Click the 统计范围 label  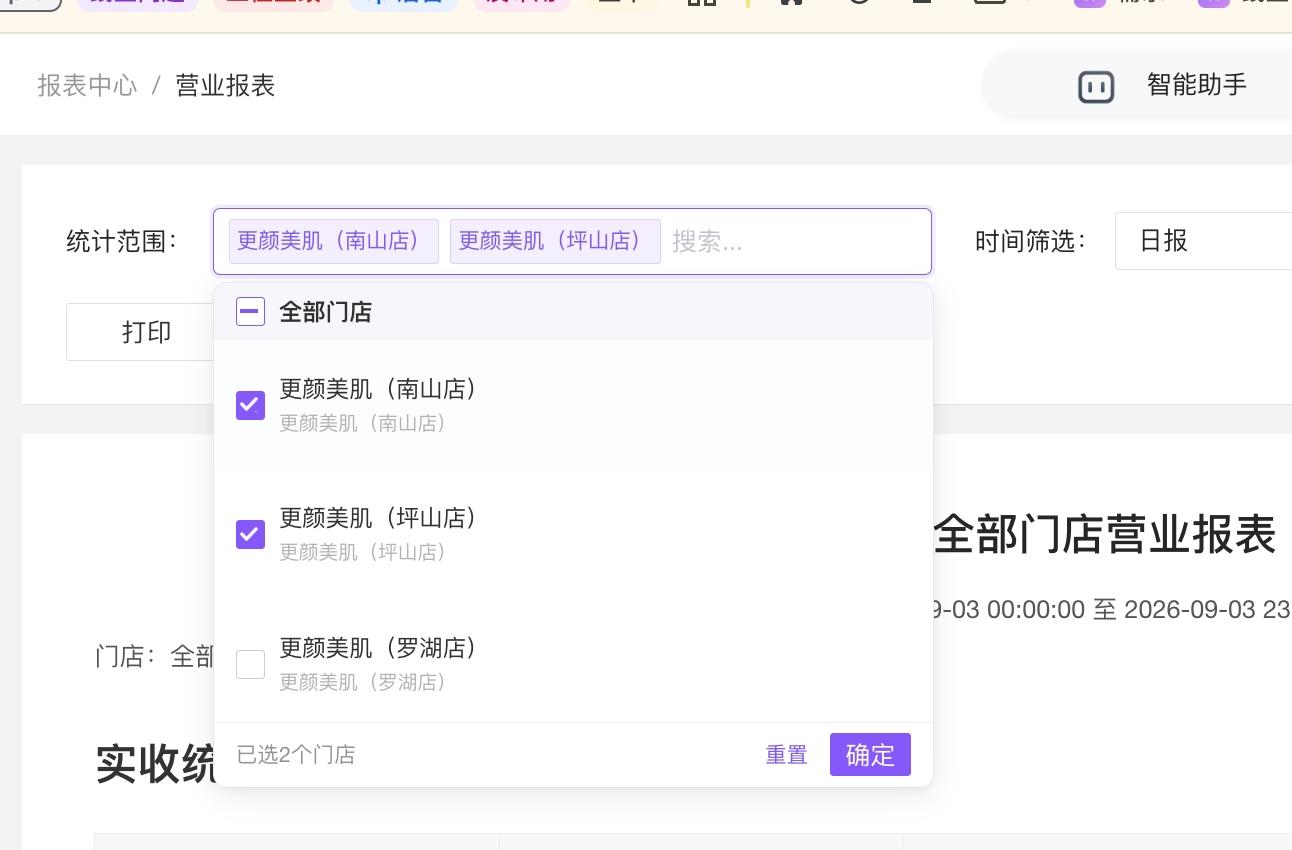click(x=122, y=241)
